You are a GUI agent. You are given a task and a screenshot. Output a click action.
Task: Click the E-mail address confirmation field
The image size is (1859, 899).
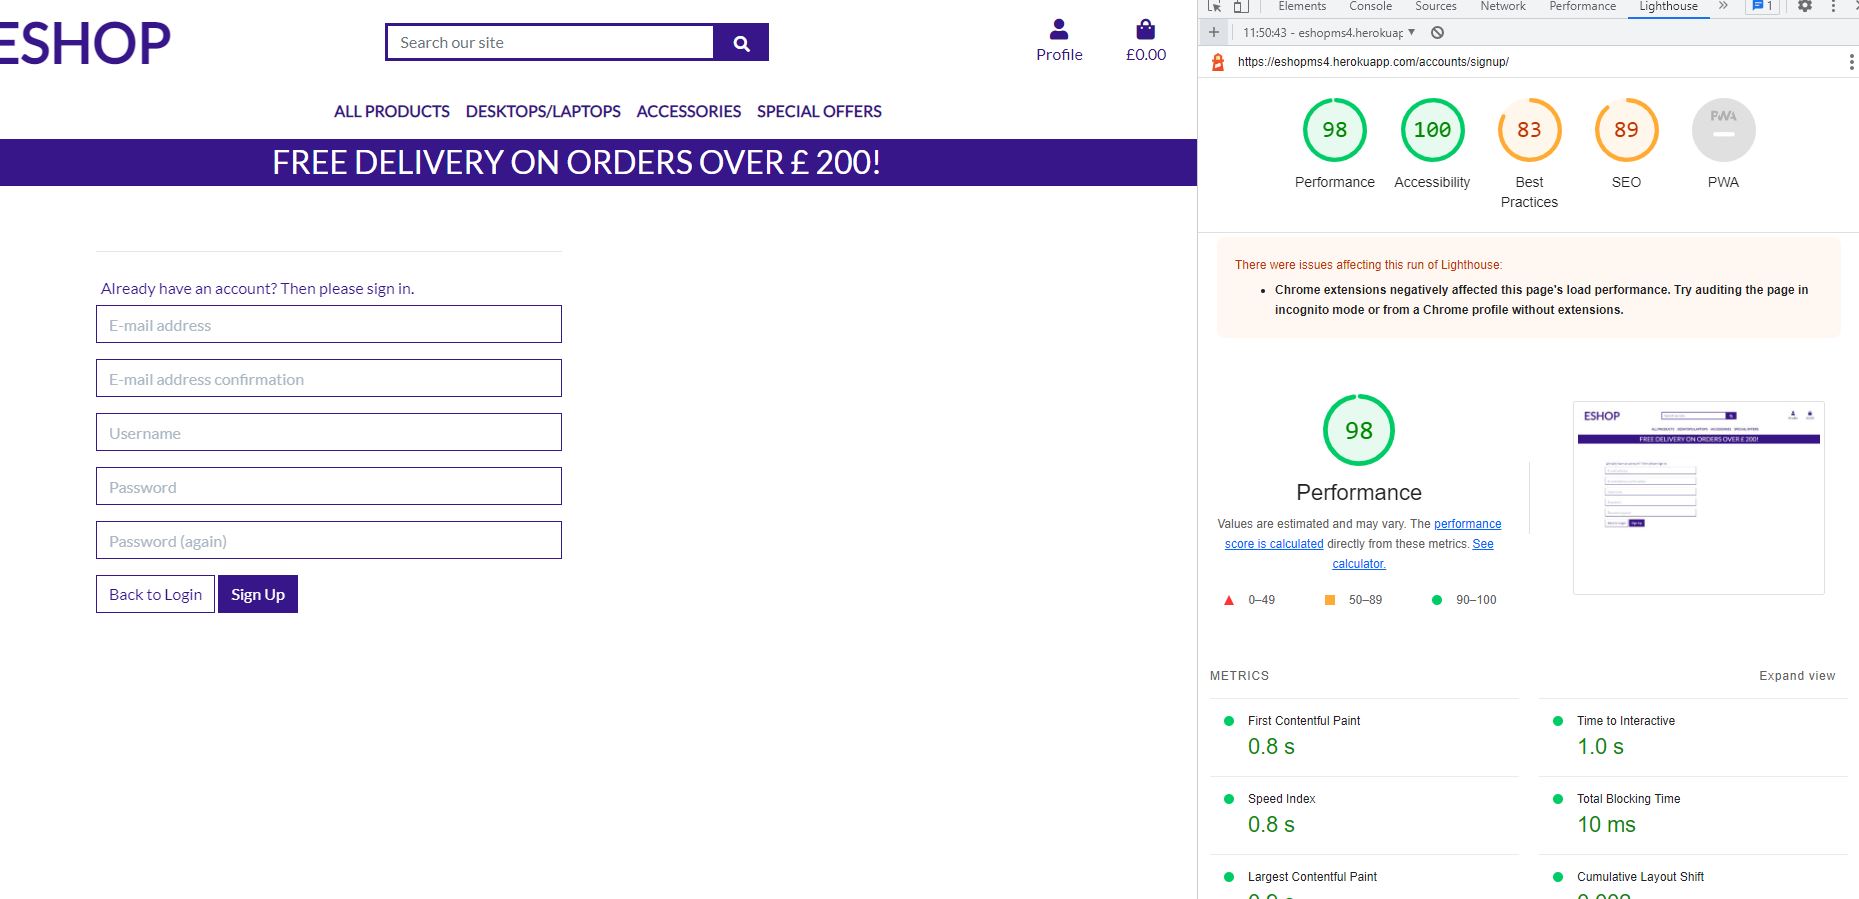pos(329,379)
